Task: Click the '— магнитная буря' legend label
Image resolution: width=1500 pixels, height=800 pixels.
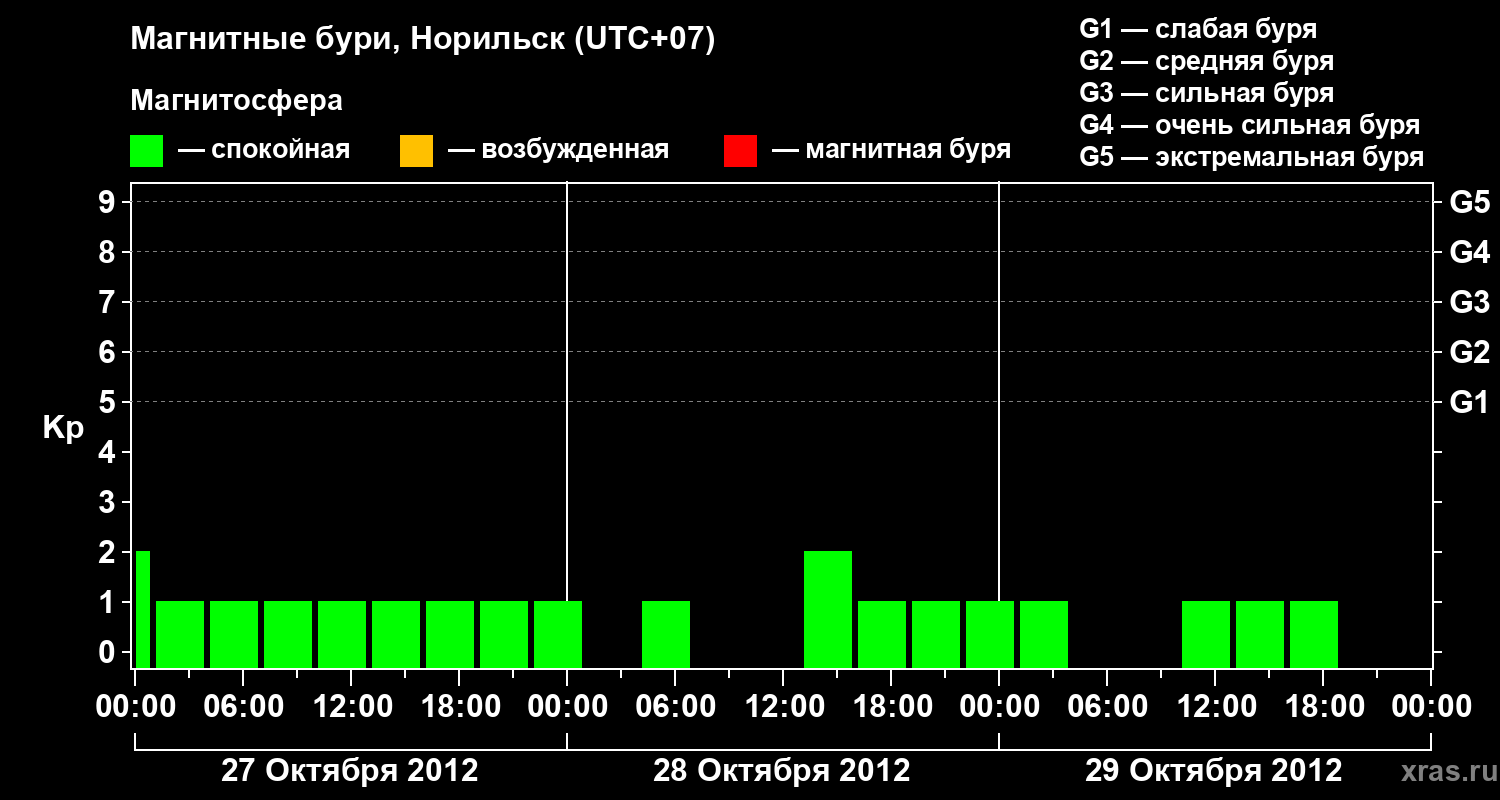Action: pyautogui.click(x=891, y=151)
